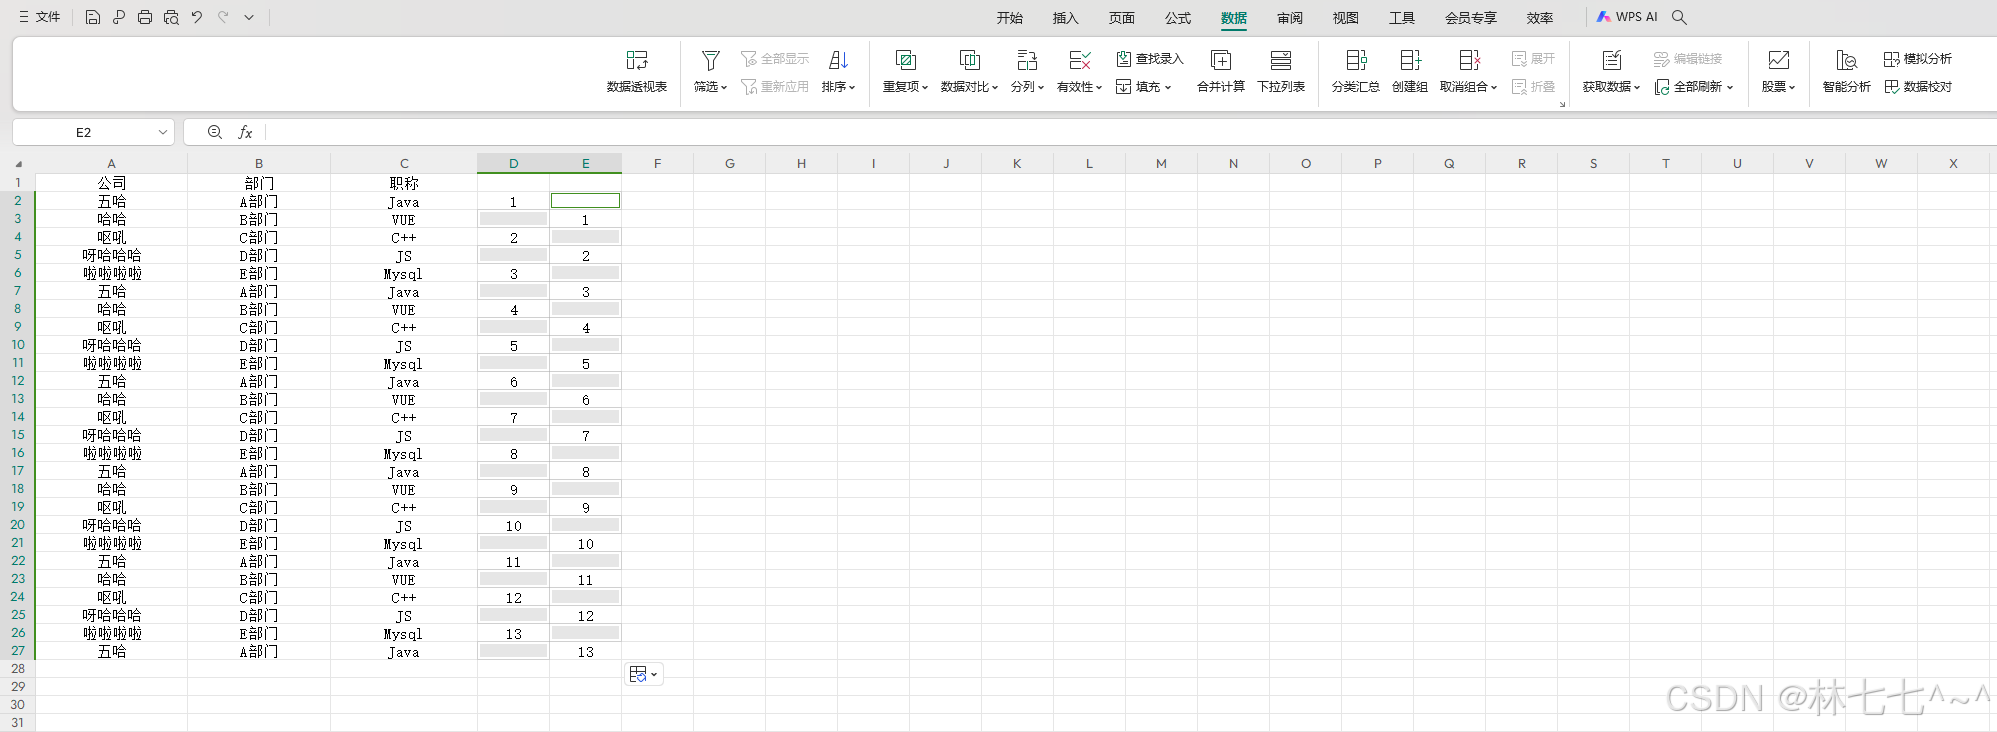Click the 合并计算 icon

(1221, 60)
